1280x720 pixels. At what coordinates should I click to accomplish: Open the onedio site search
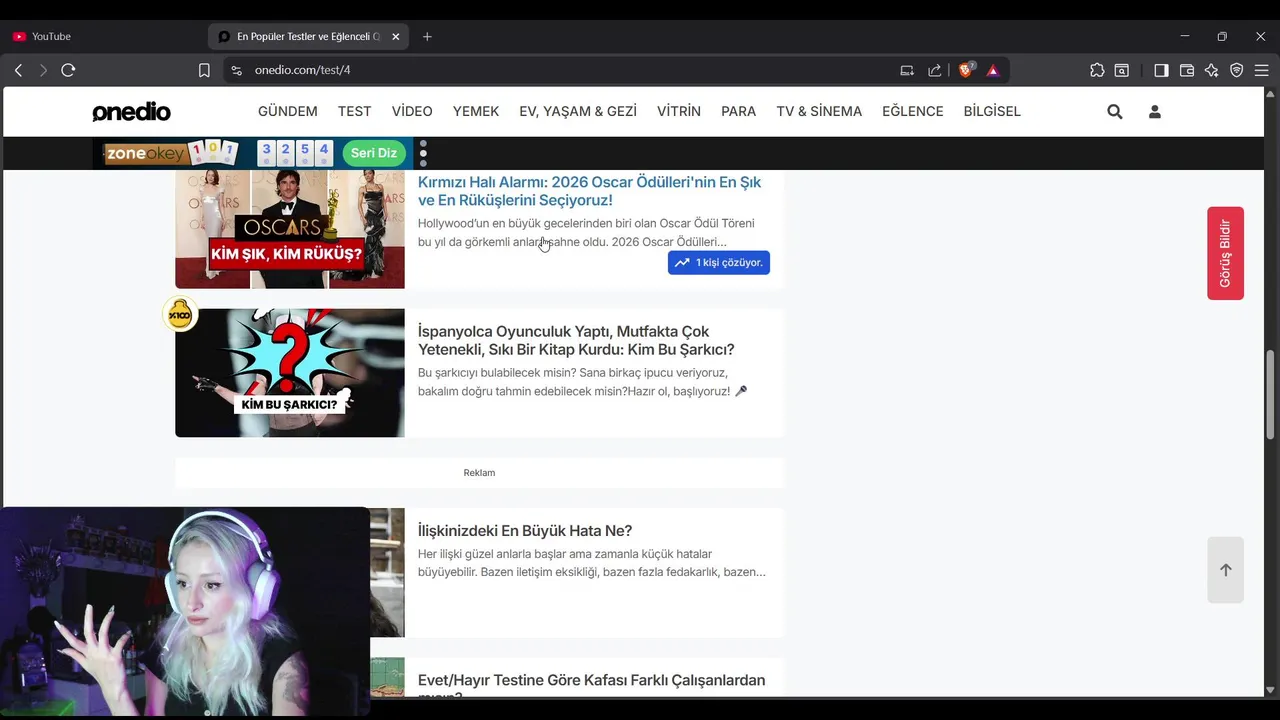tap(1115, 112)
